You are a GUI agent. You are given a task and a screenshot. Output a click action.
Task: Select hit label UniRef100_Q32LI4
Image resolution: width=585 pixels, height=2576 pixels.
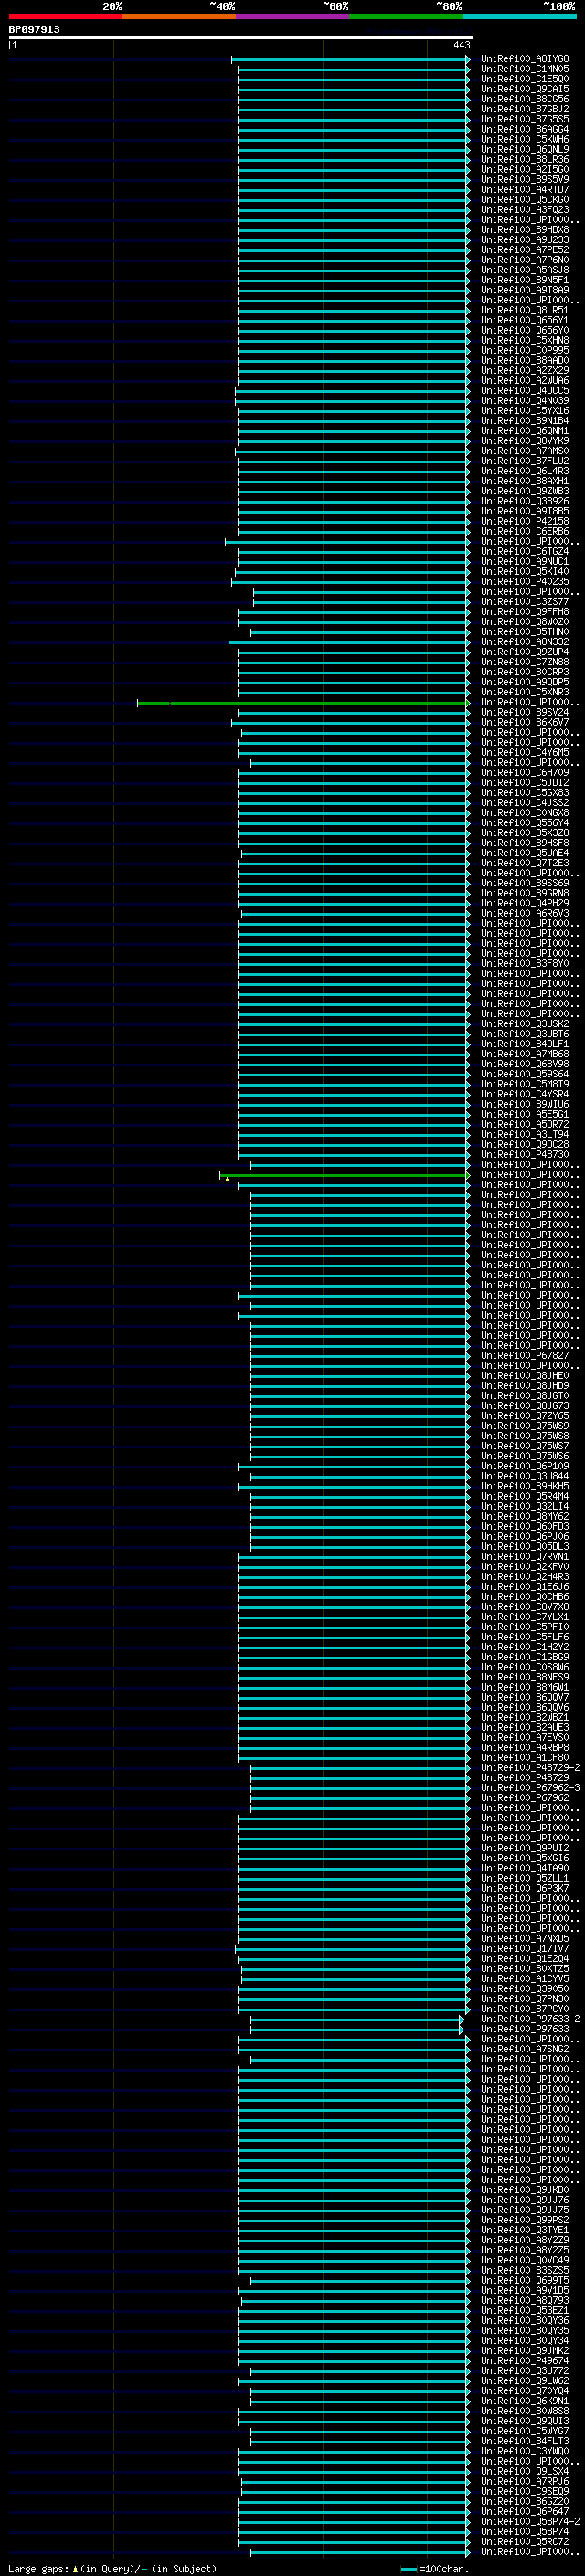click(x=525, y=1506)
